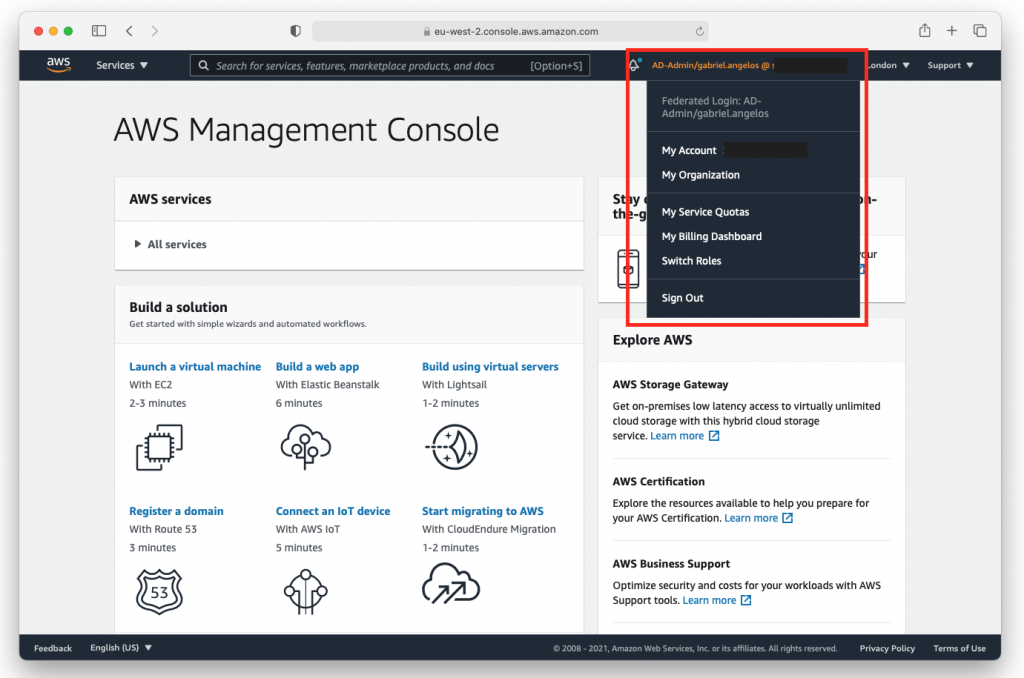The width and height of the screenshot is (1024, 678).
Task: Select My Organization in the menu
Action: 701,175
